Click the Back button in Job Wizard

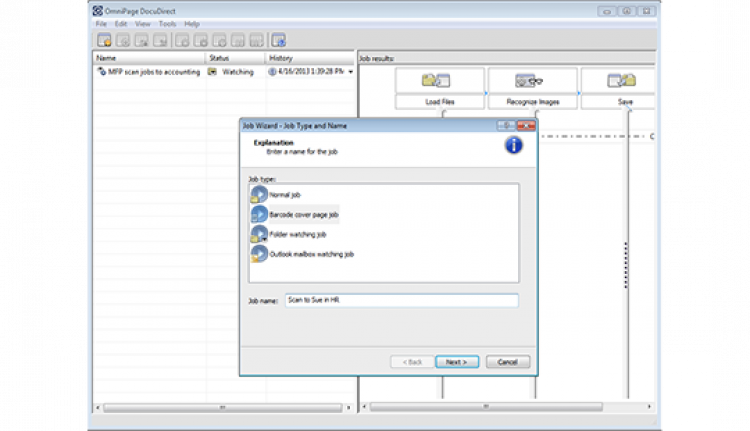[x=412, y=362]
